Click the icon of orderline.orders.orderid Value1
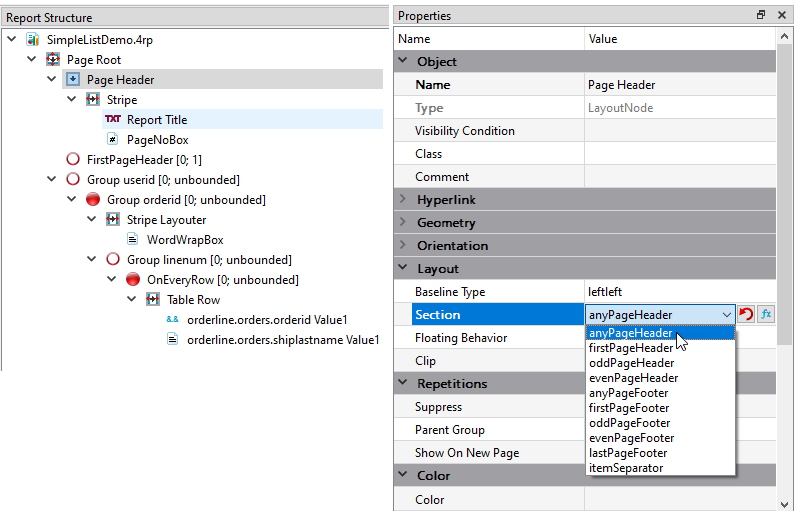The image size is (794, 511). pos(172,320)
